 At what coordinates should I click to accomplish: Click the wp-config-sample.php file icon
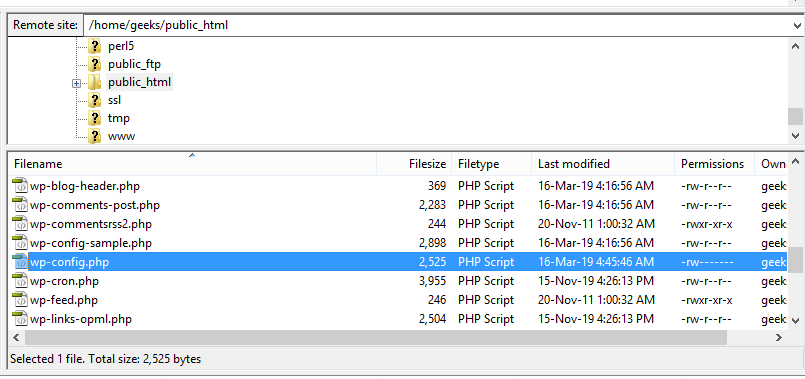click(20, 243)
